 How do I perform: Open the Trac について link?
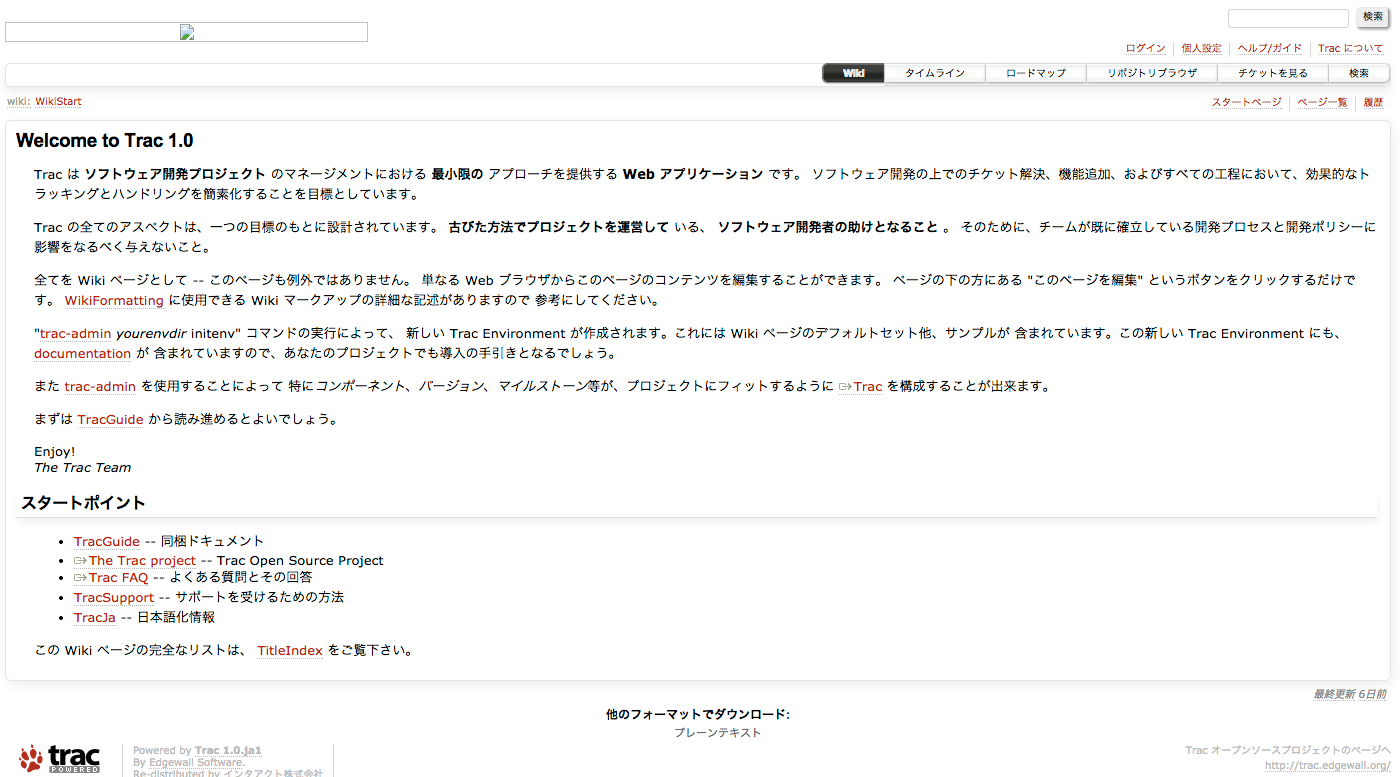pos(1350,48)
